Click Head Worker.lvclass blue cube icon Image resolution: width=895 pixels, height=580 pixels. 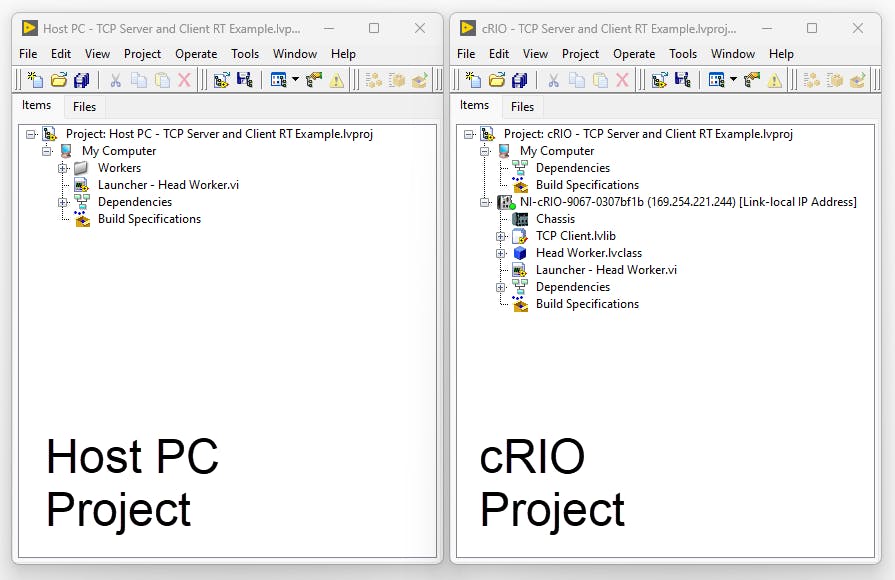(520, 253)
